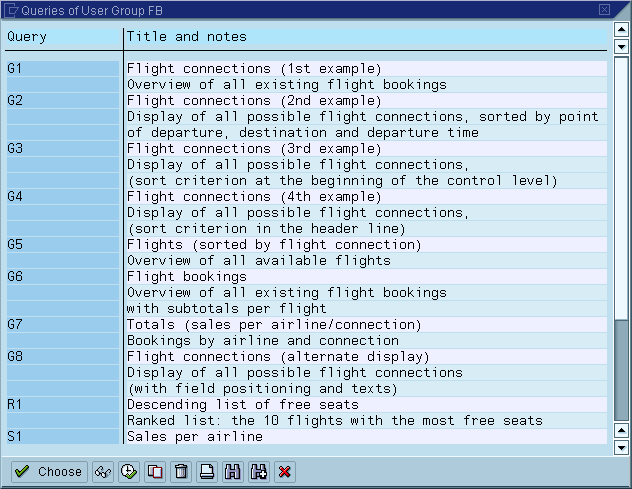Open Find using the binoculars icon
The height and width of the screenshot is (489, 632).
pos(233,471)
